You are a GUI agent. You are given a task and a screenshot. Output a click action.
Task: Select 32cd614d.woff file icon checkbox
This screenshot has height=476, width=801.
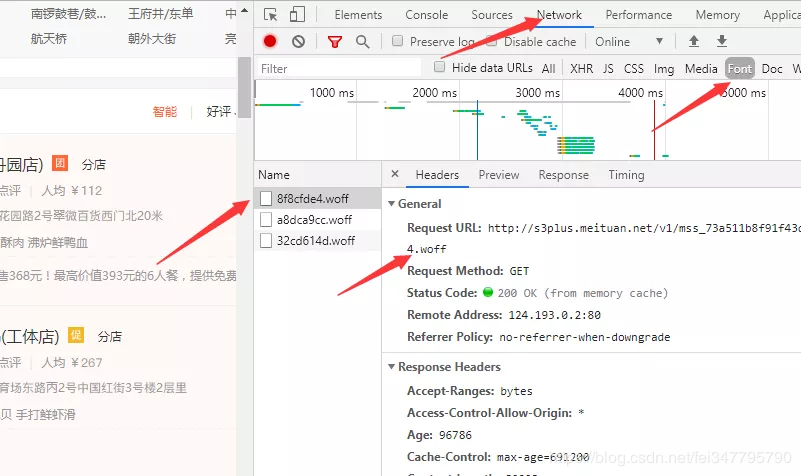(x=266, y=241)
